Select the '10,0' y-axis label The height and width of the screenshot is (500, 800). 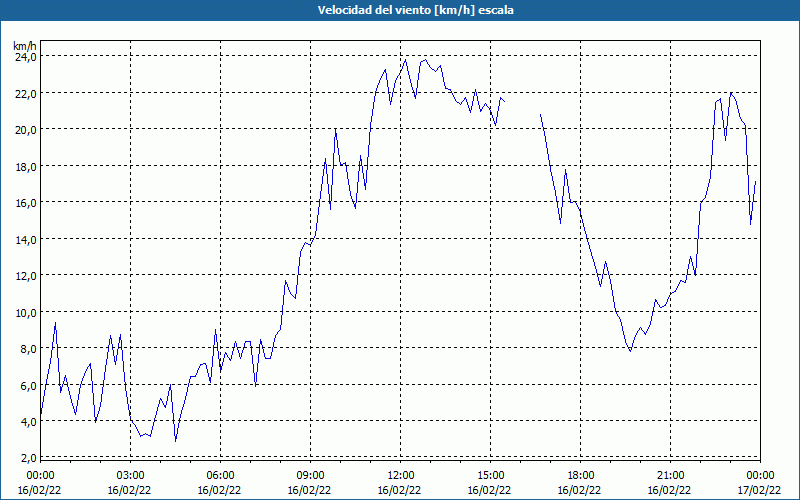point(25,312)
